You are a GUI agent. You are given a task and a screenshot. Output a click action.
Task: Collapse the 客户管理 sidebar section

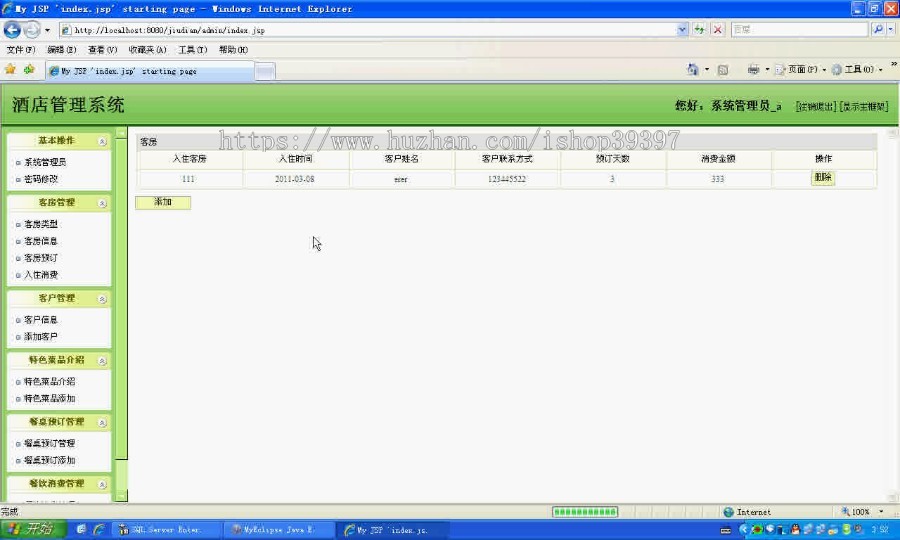tap(102, 299)
